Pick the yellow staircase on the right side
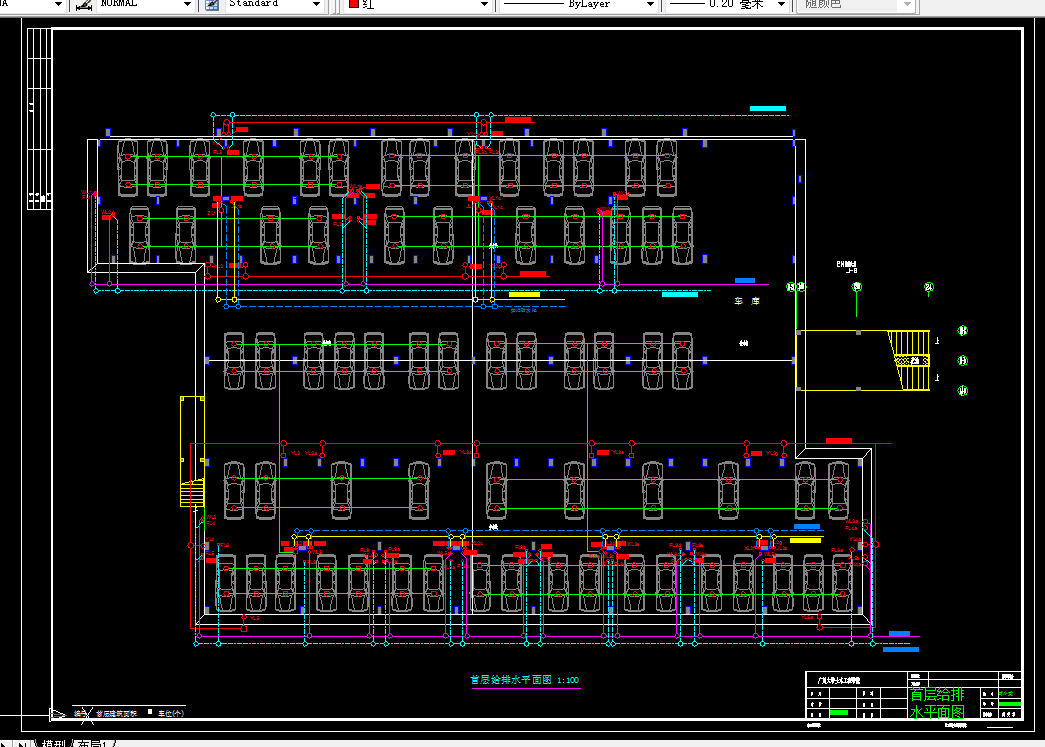 [x=910, y=360]
